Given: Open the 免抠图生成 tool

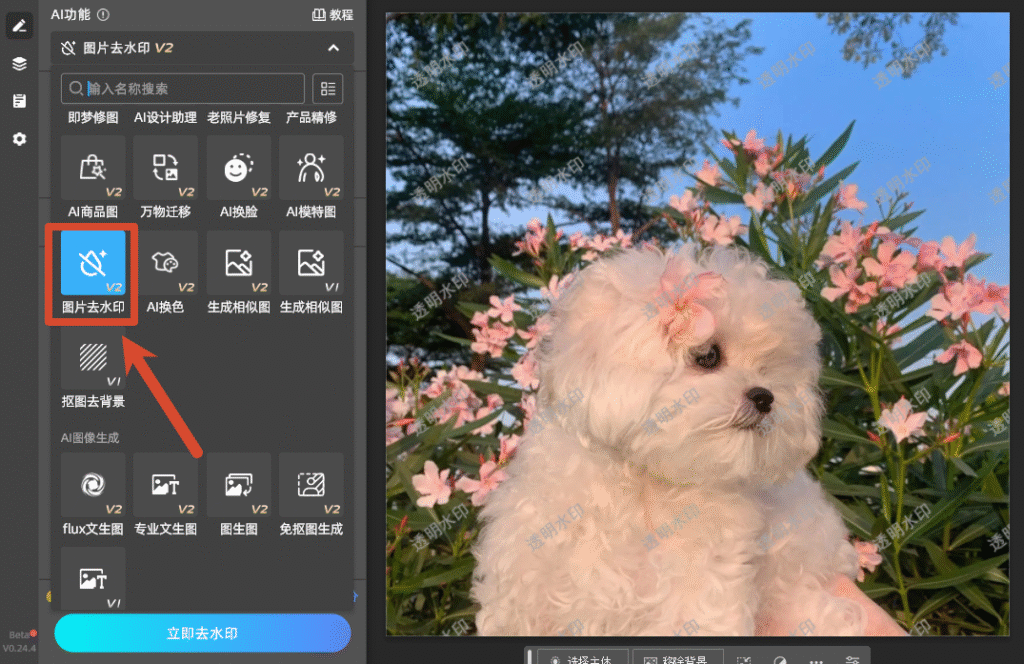Looking at the screenshot, I should (311, 485).
